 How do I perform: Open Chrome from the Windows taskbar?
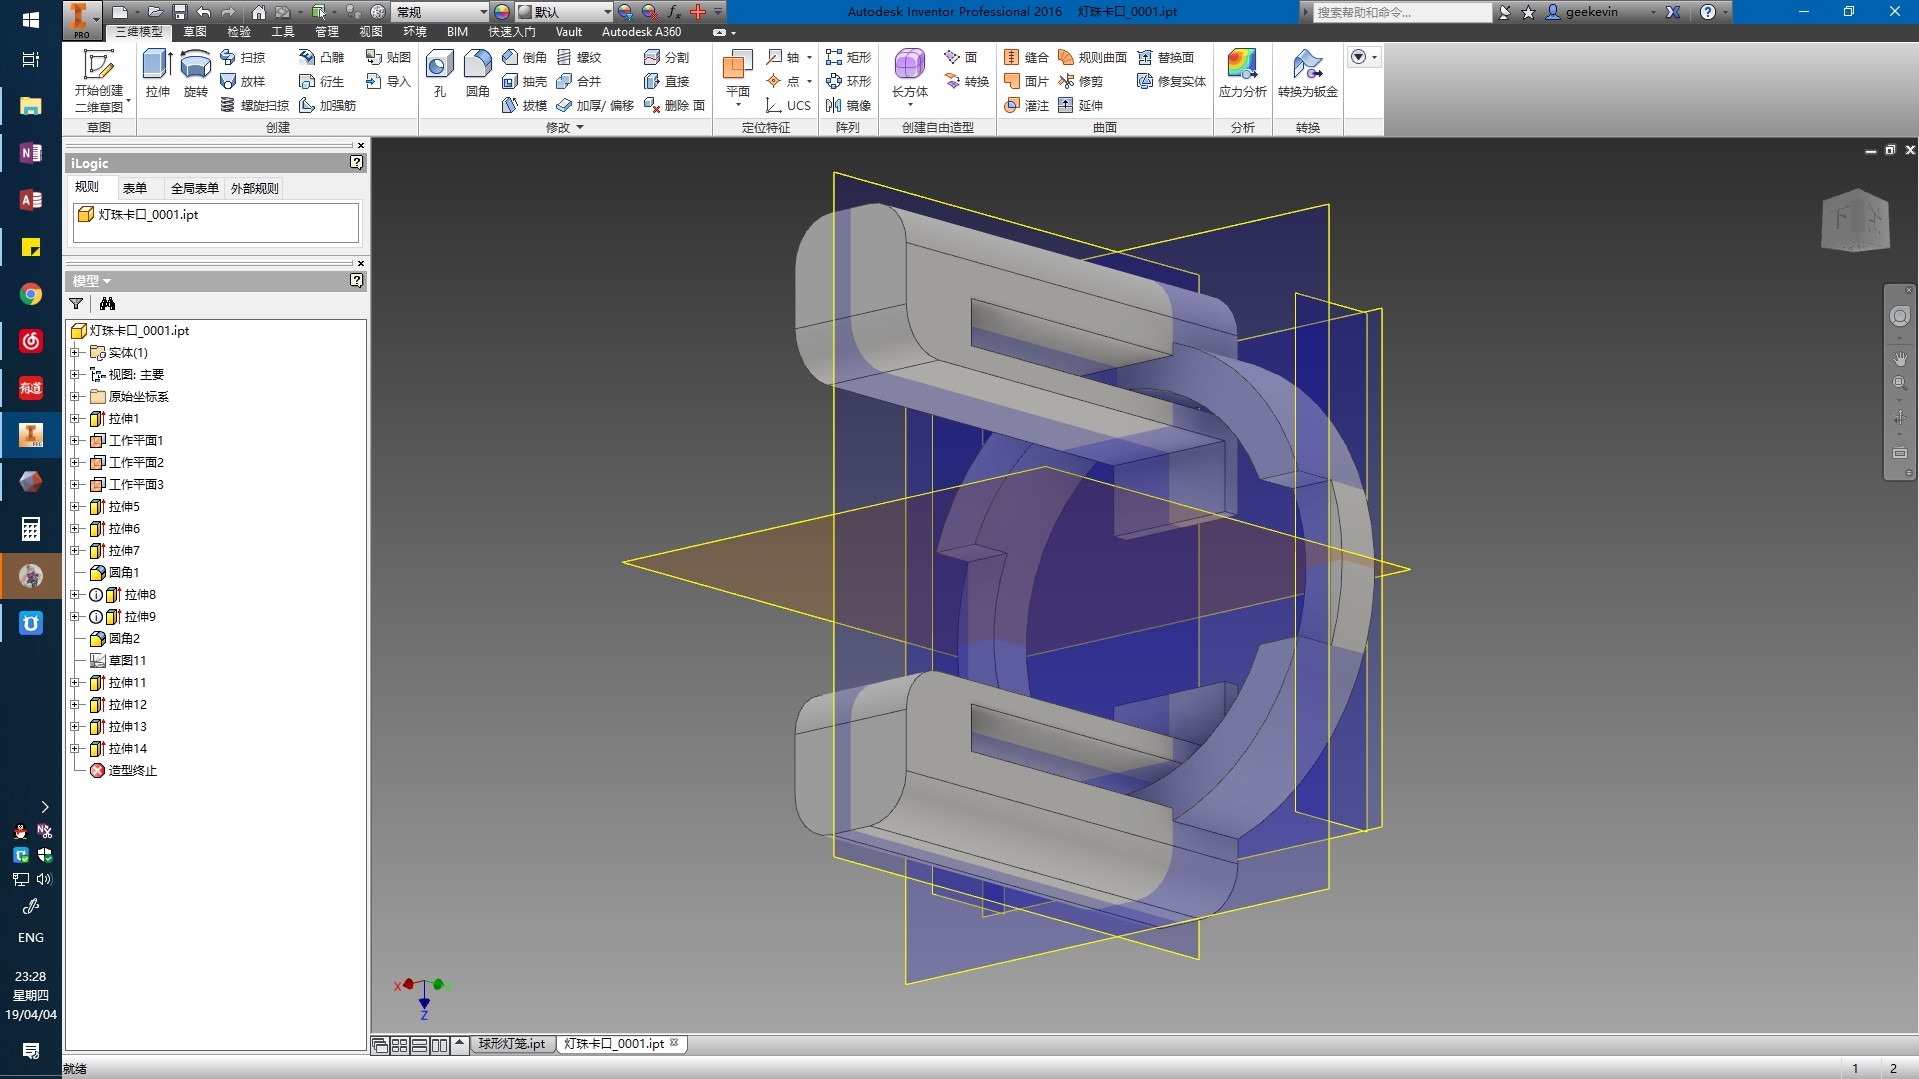click(x=30, y=294)
